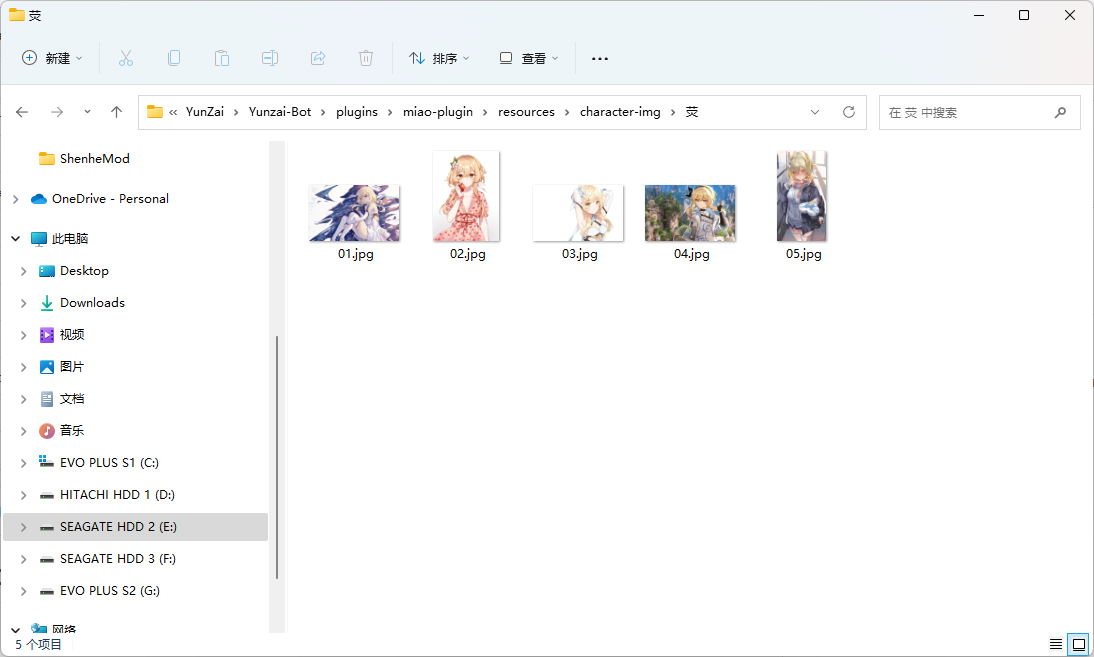1094x657 pixels.
Task: Click the Share icon in the toolbar
Action: [317, 58]
